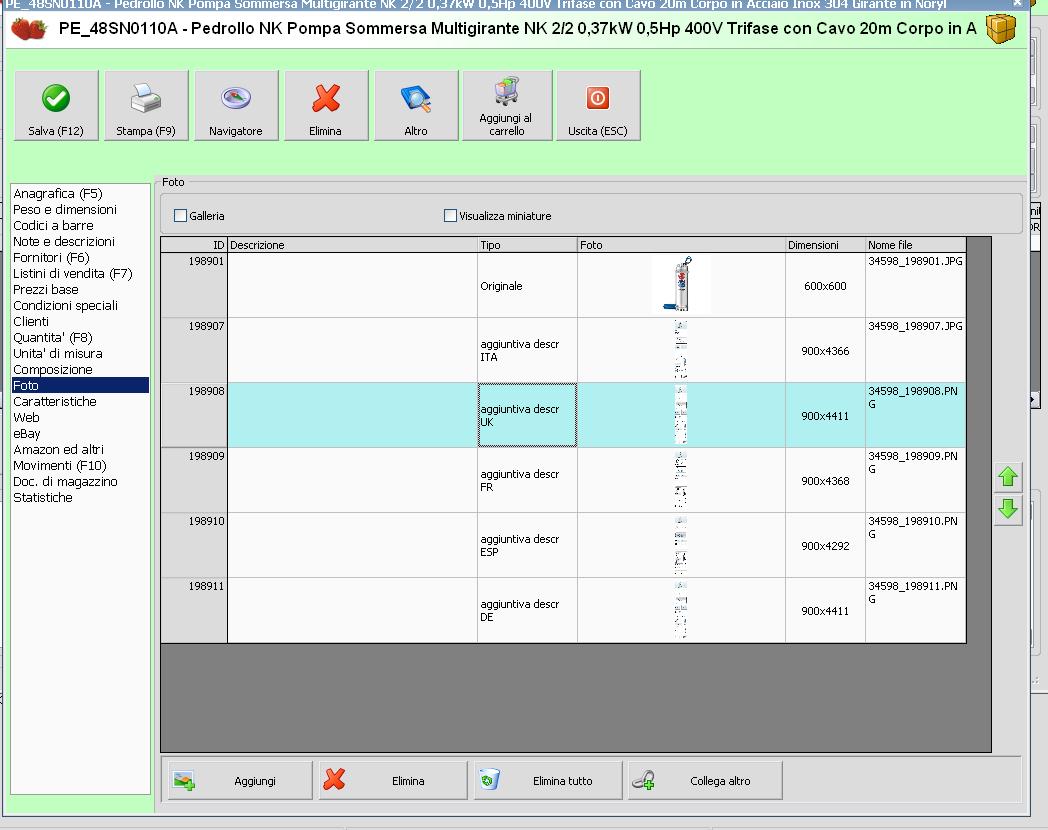Viewport: 1048px width, 830px height.
Task: Click the Elimina tutto button
Action: (548, 781)
